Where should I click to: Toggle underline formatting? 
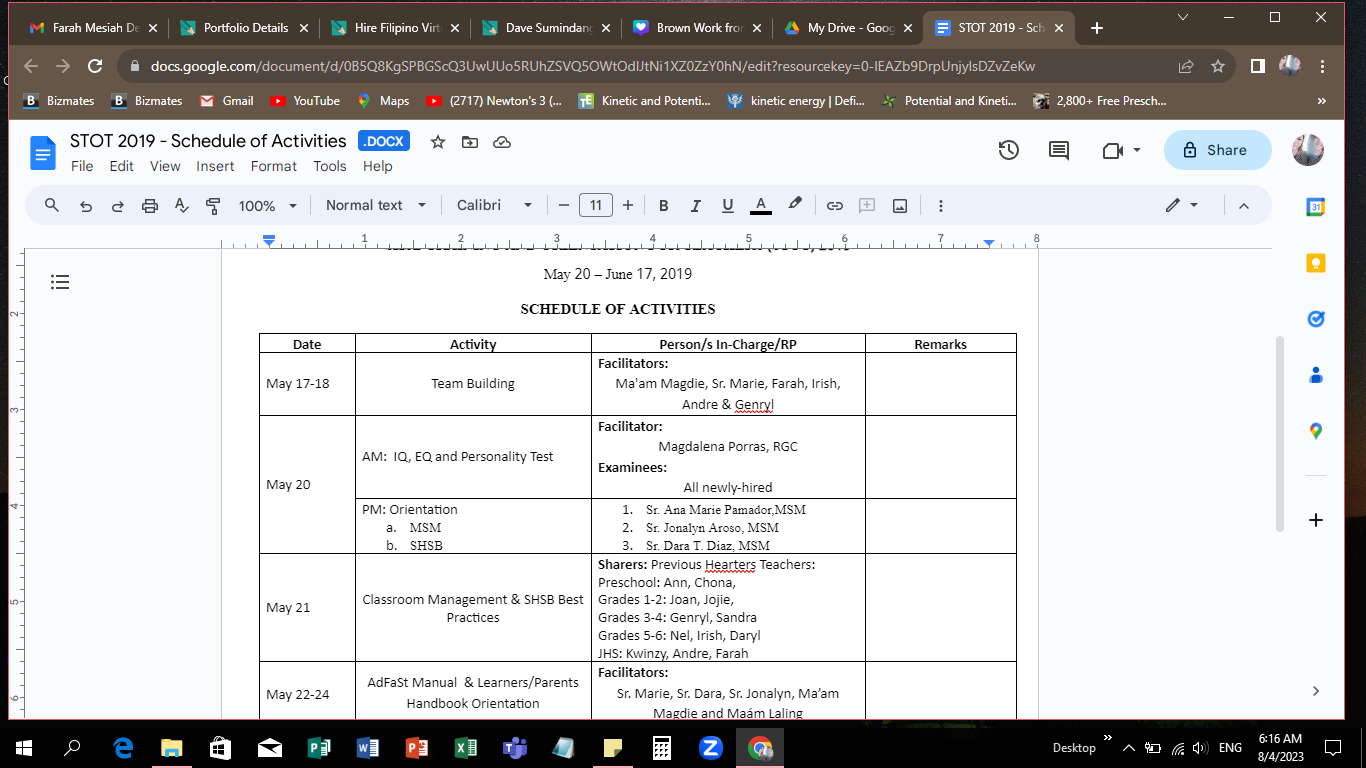[728, 205]
